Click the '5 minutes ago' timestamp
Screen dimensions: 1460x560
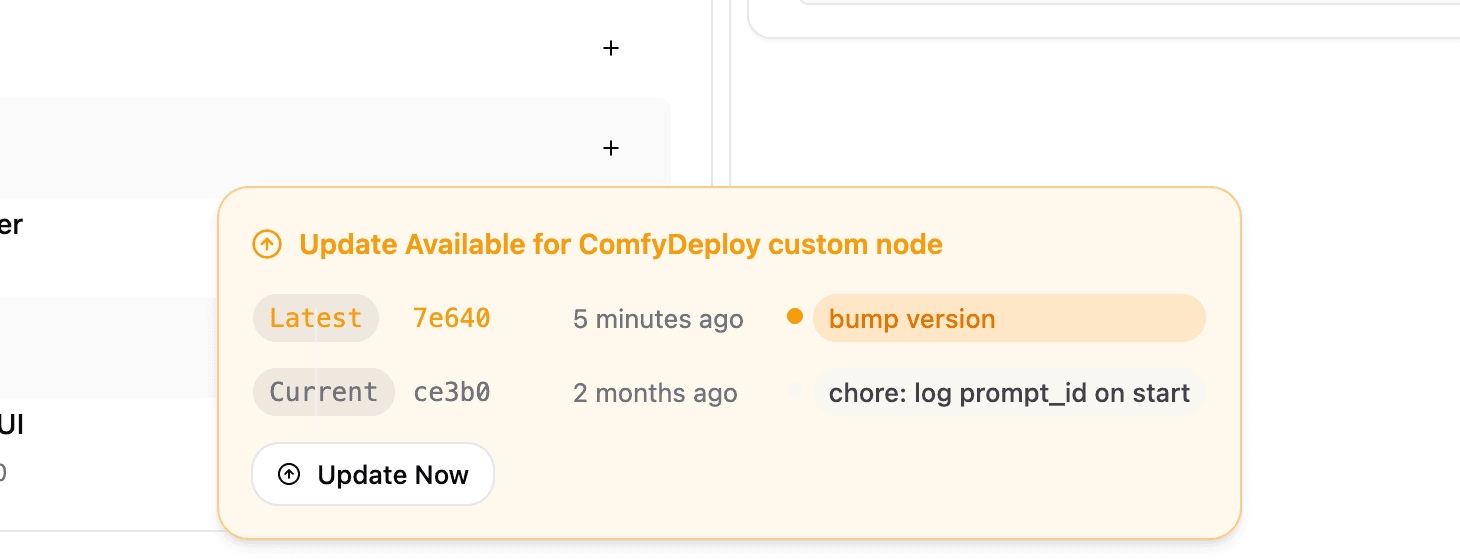tap(657, 319)
